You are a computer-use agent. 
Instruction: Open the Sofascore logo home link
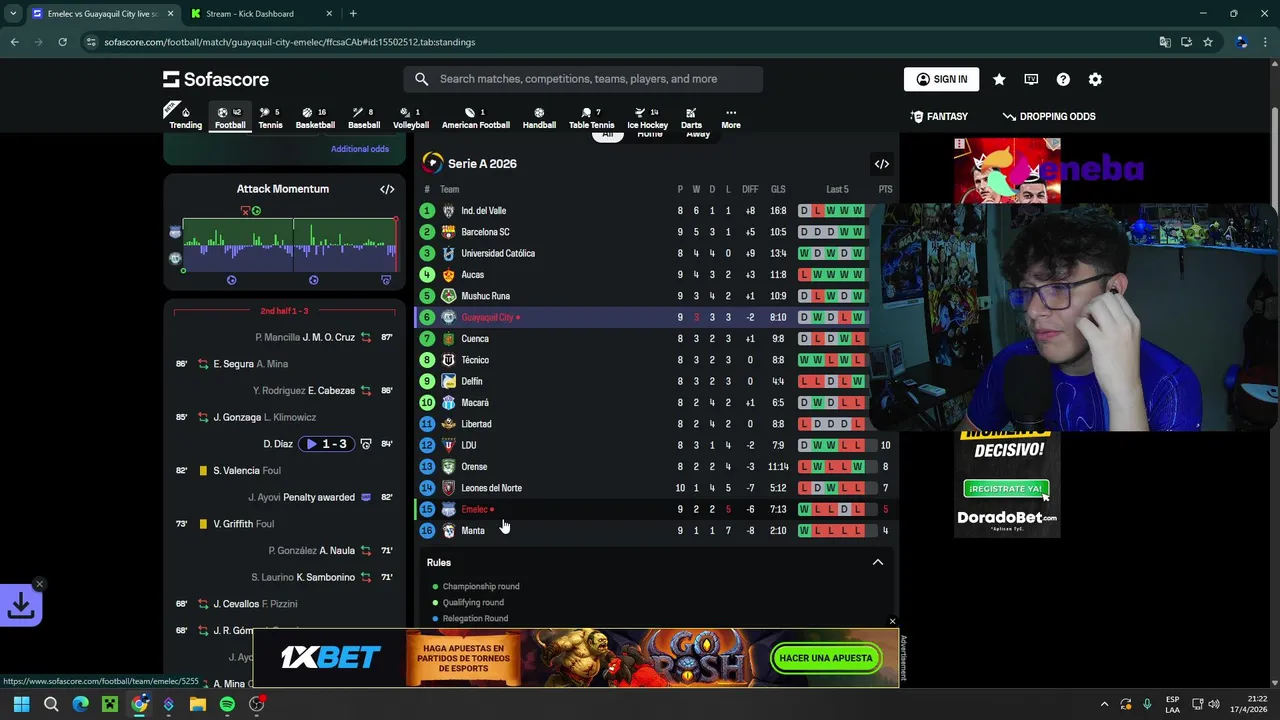216,79
